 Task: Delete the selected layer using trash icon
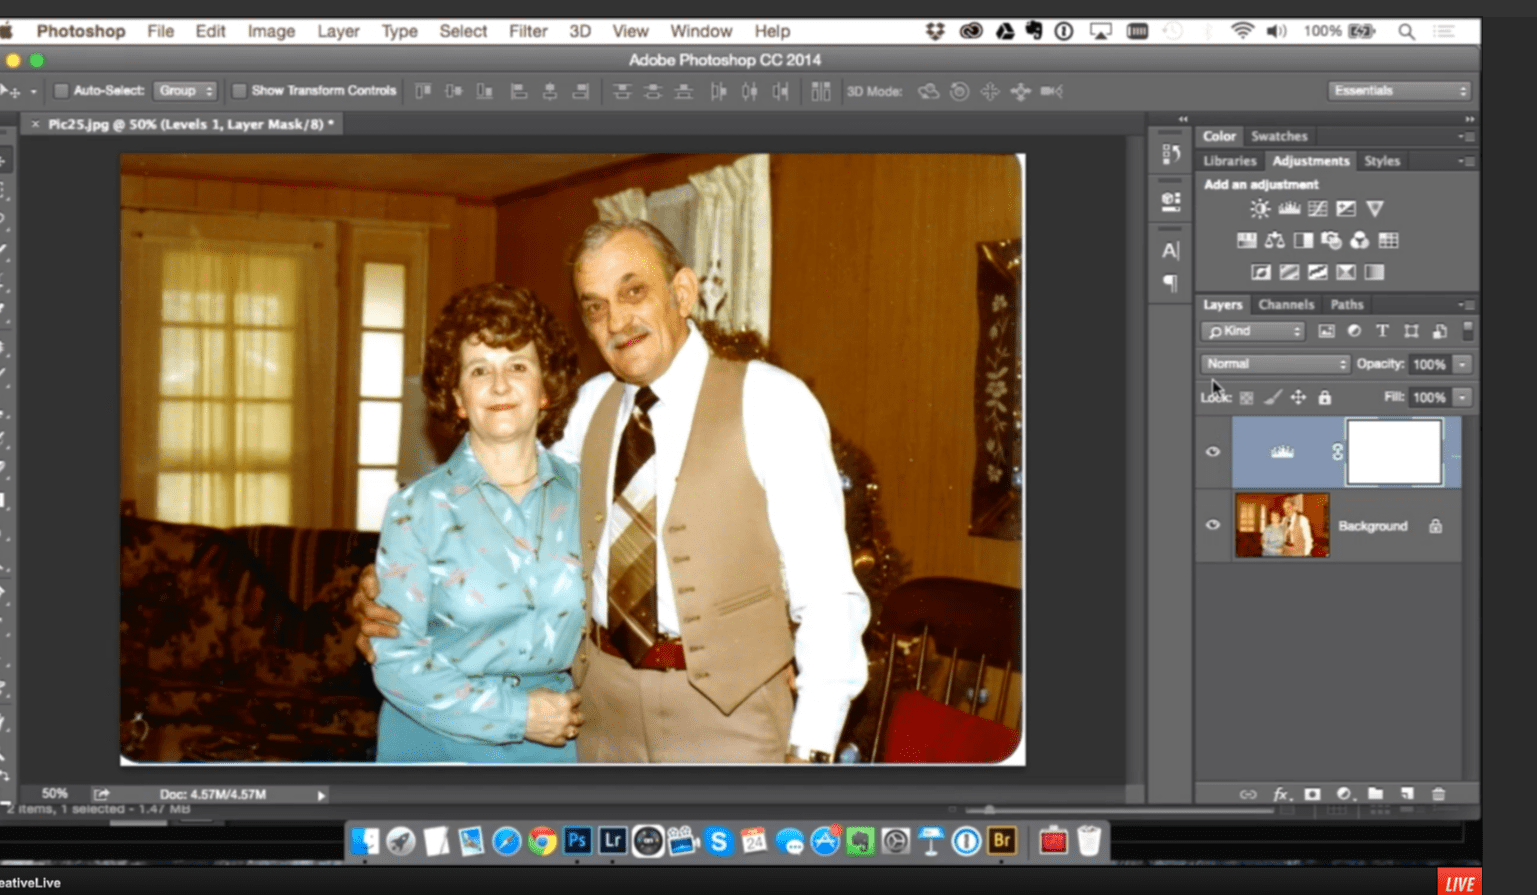click(x=1437, y=793)
